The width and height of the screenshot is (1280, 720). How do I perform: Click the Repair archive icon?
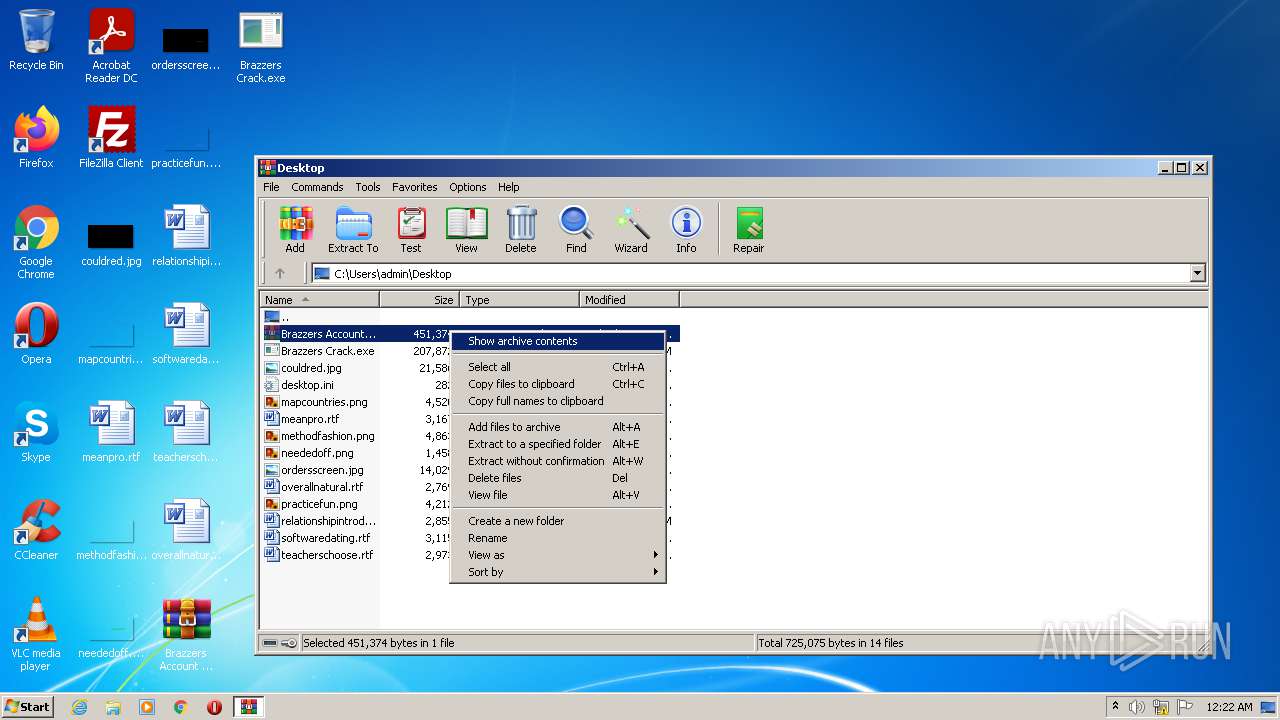coord(748,230)
